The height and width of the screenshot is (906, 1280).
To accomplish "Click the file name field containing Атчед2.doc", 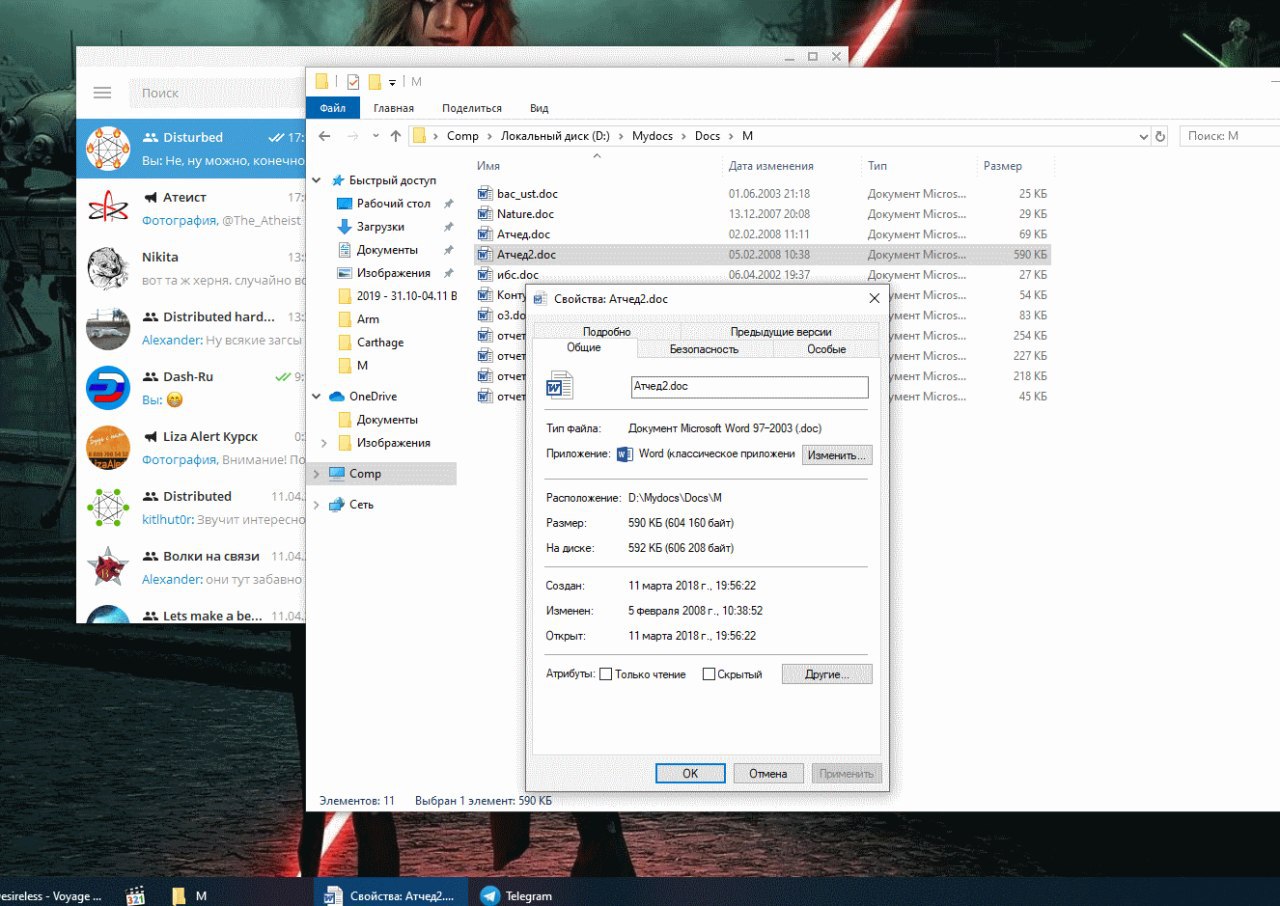I will coord(749,386).
